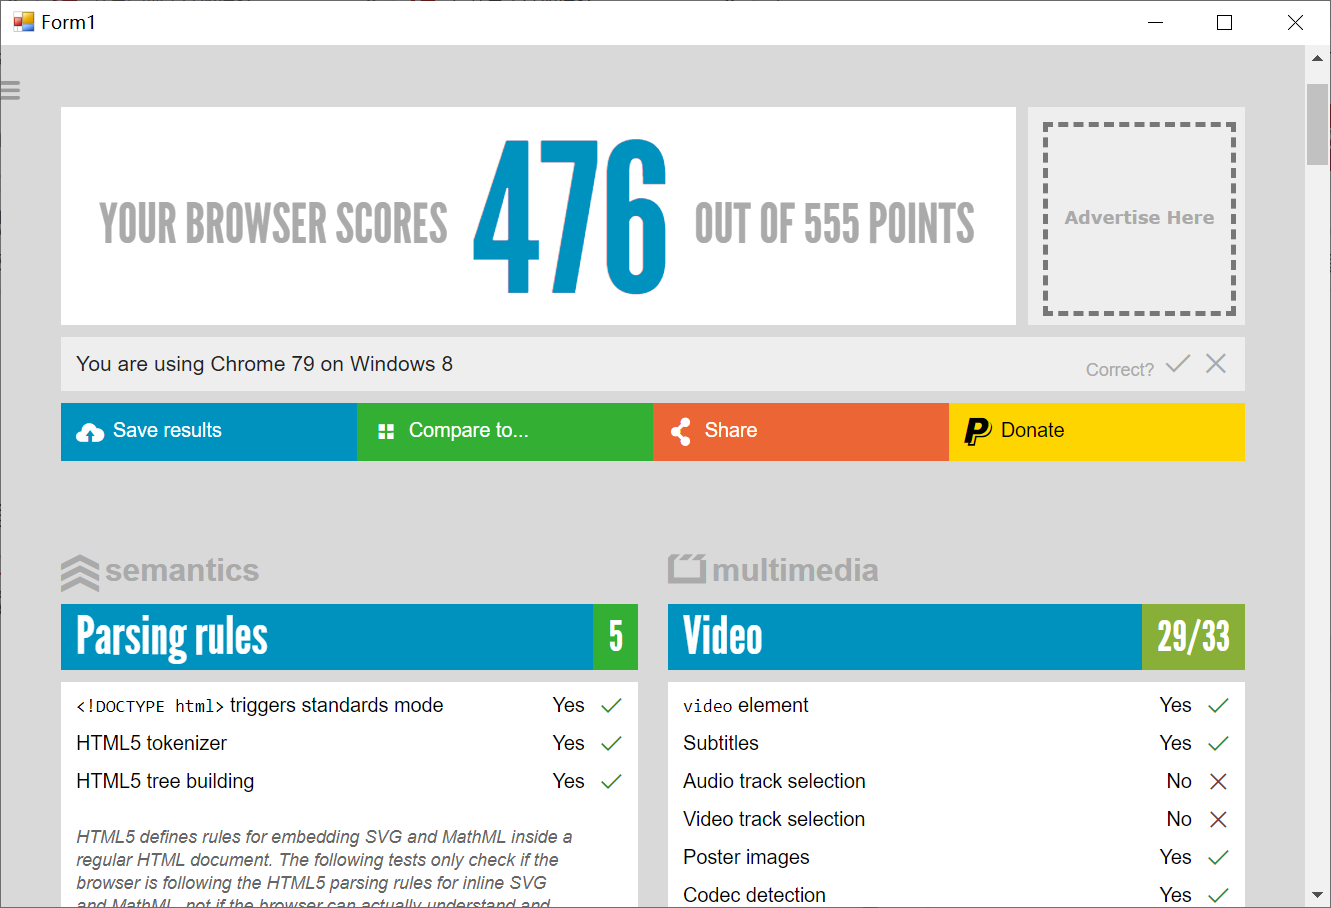Click the semantics heading text

point(182,571)
